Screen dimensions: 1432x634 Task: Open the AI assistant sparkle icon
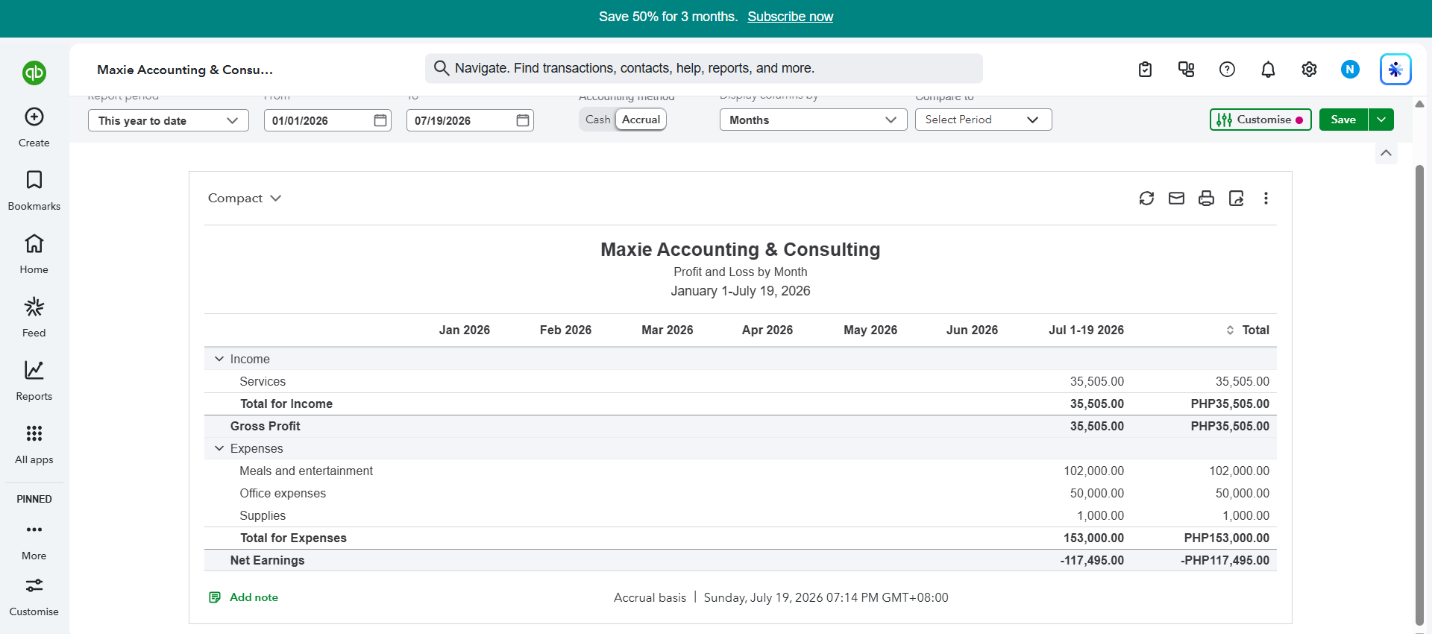click(1395, 69)
